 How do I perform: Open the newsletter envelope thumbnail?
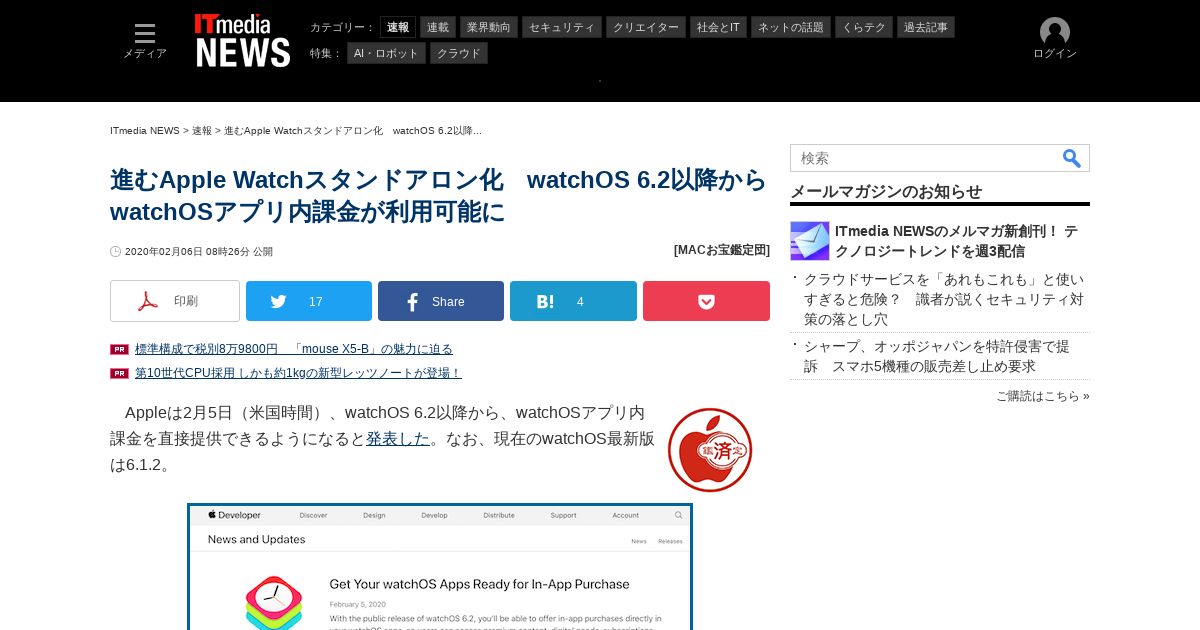pyautogui.click(x=810, y=241)
